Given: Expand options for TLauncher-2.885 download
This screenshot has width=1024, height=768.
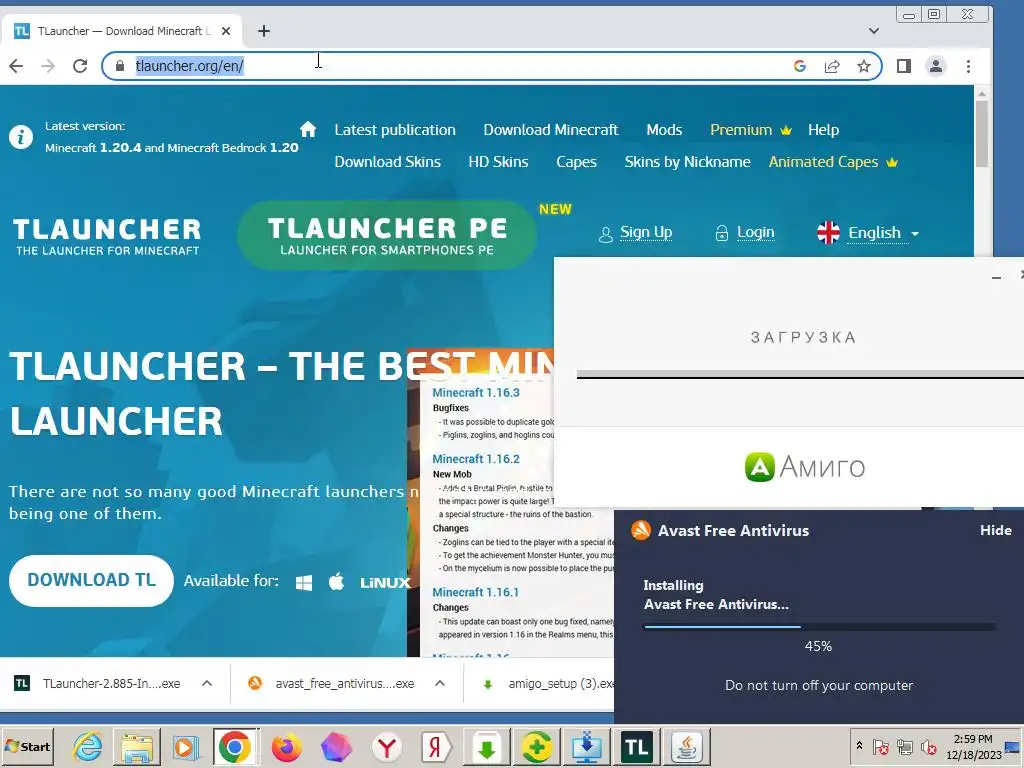Looking at the screenshot, I should [x=207, y=684].
